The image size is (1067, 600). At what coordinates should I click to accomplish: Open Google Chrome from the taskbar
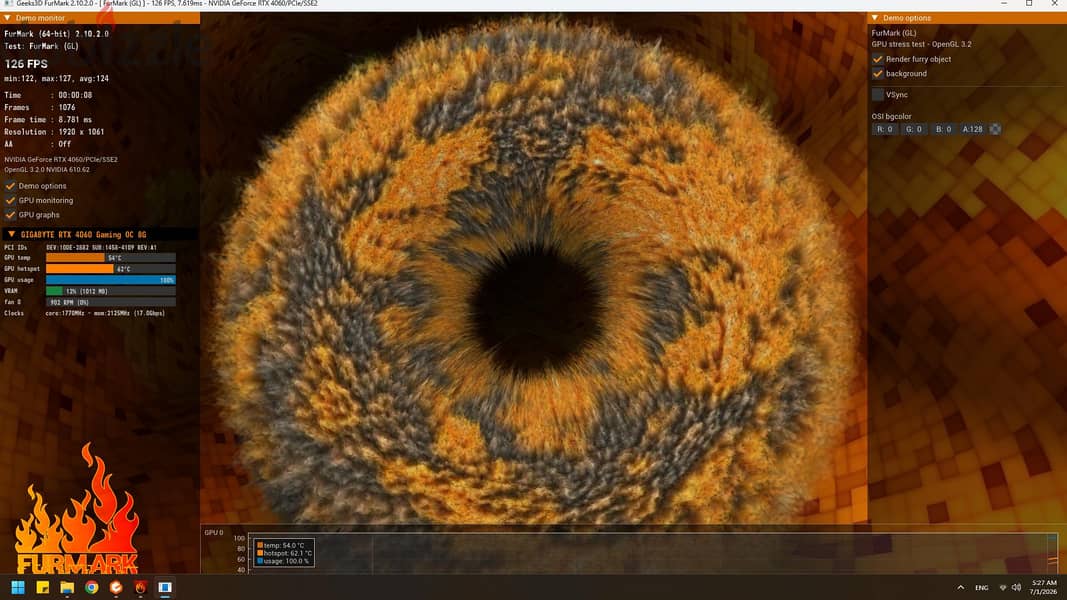(x=91, y=587)
